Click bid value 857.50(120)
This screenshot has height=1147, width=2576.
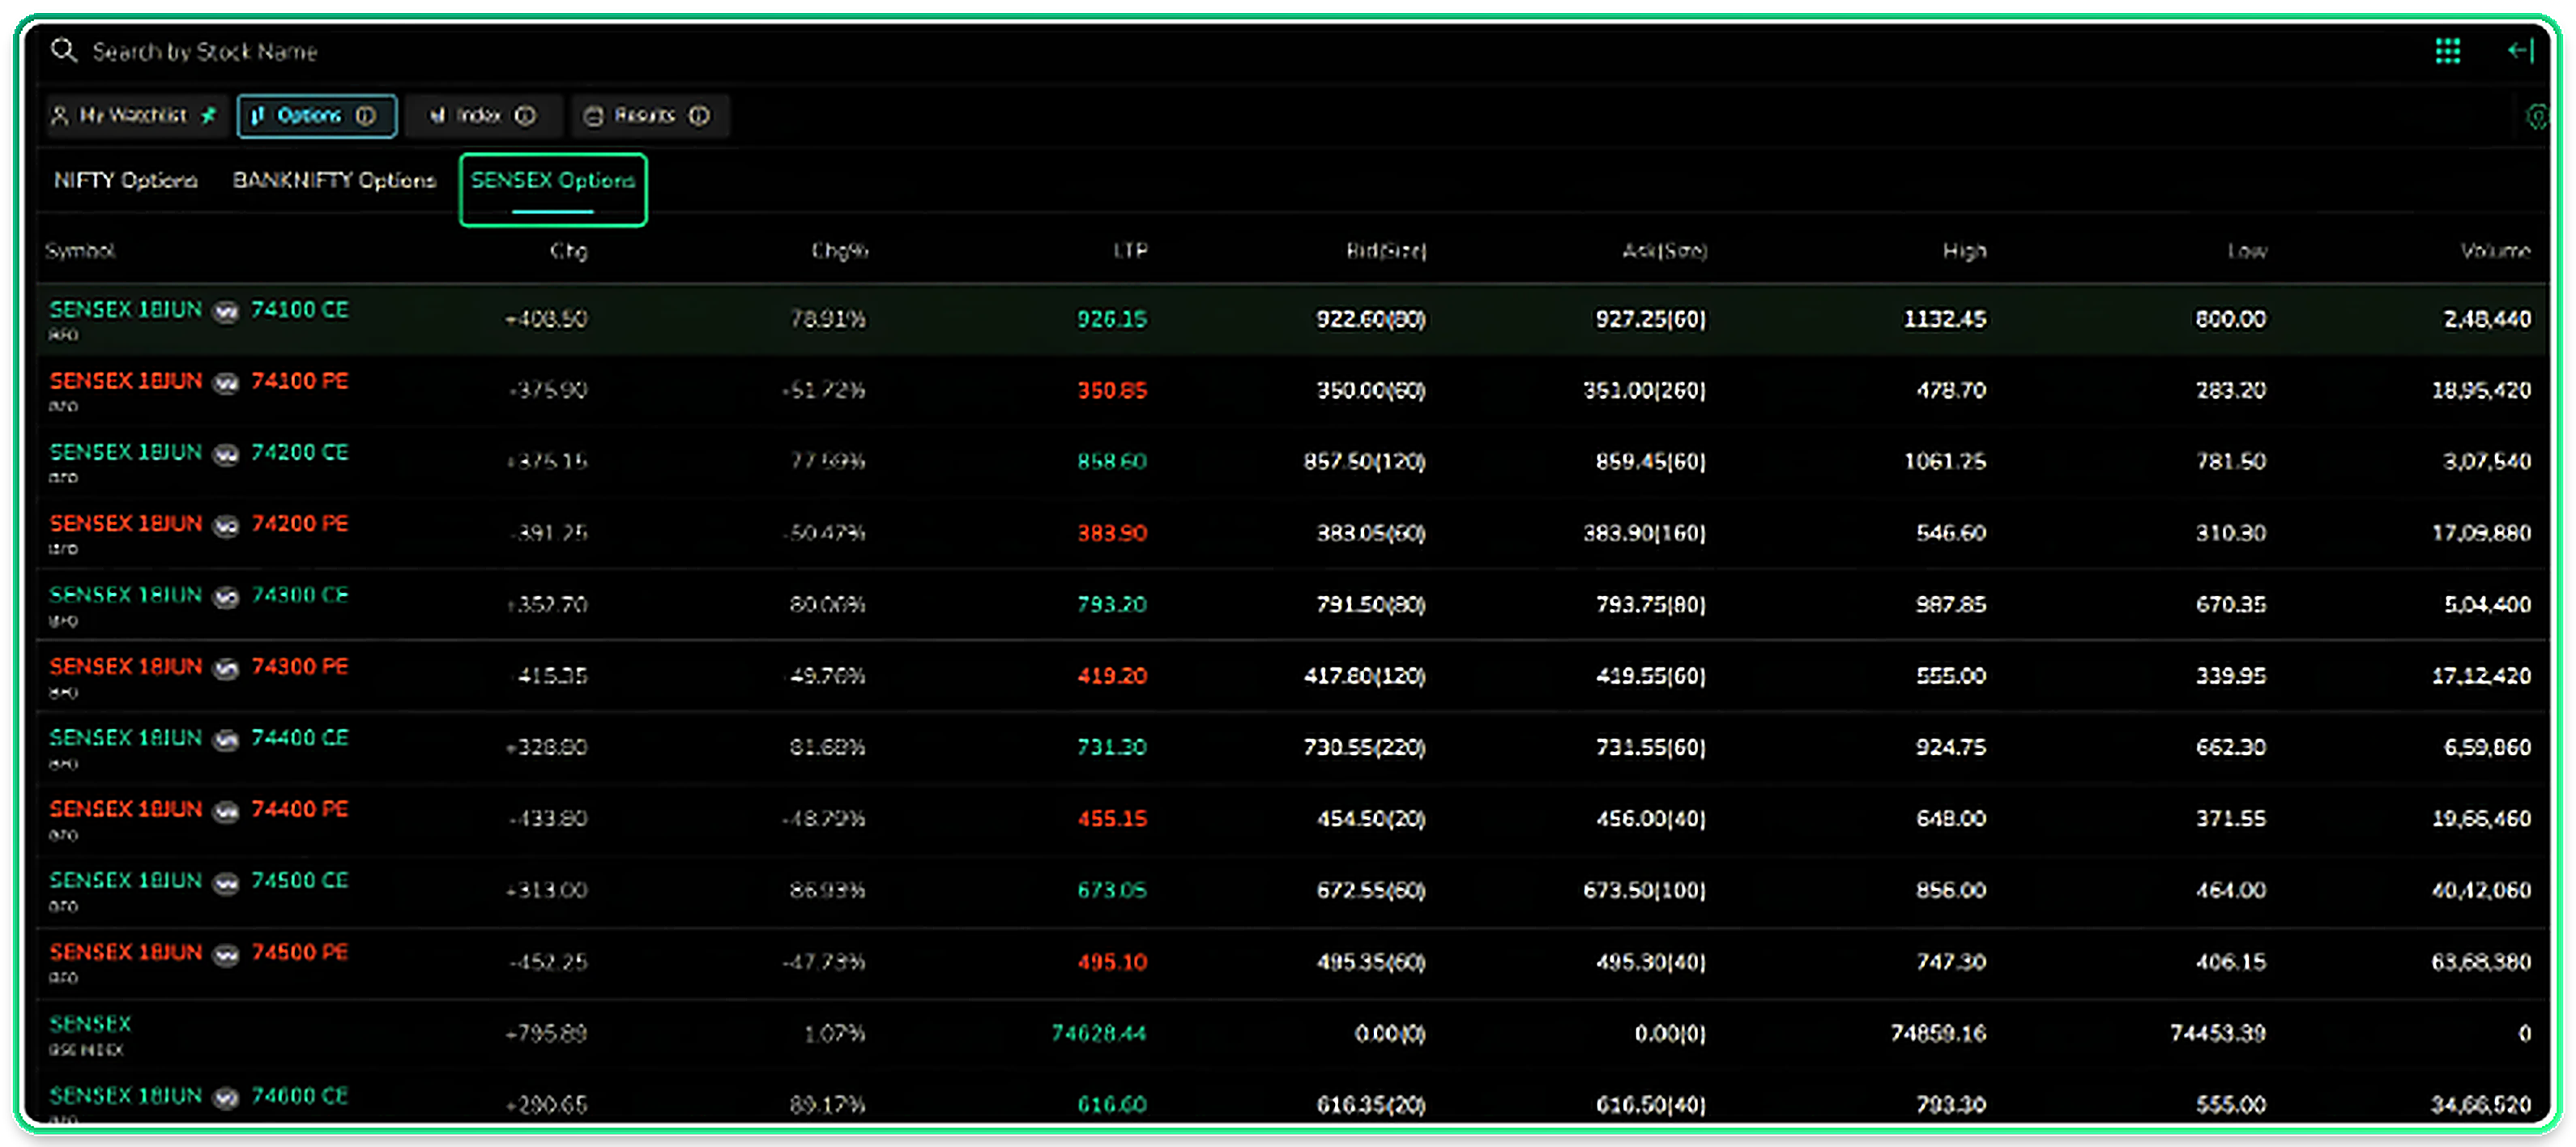pyautogui.click(x=1364, y=462)
